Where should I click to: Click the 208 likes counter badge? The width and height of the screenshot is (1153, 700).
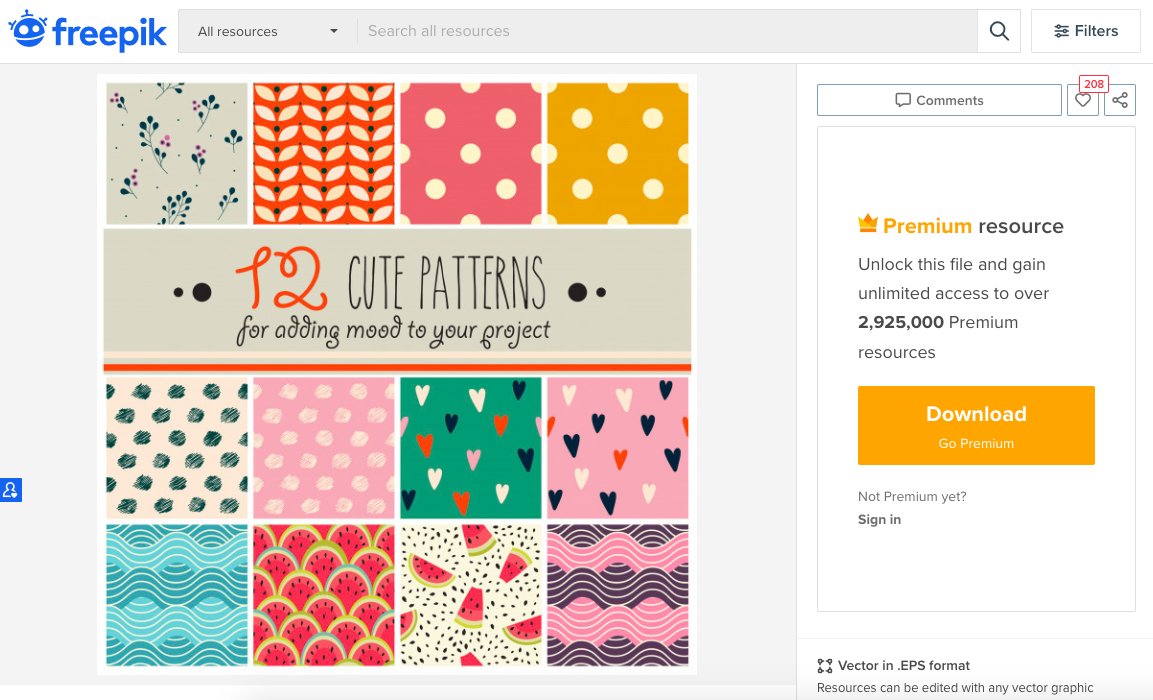[1094, 84]
